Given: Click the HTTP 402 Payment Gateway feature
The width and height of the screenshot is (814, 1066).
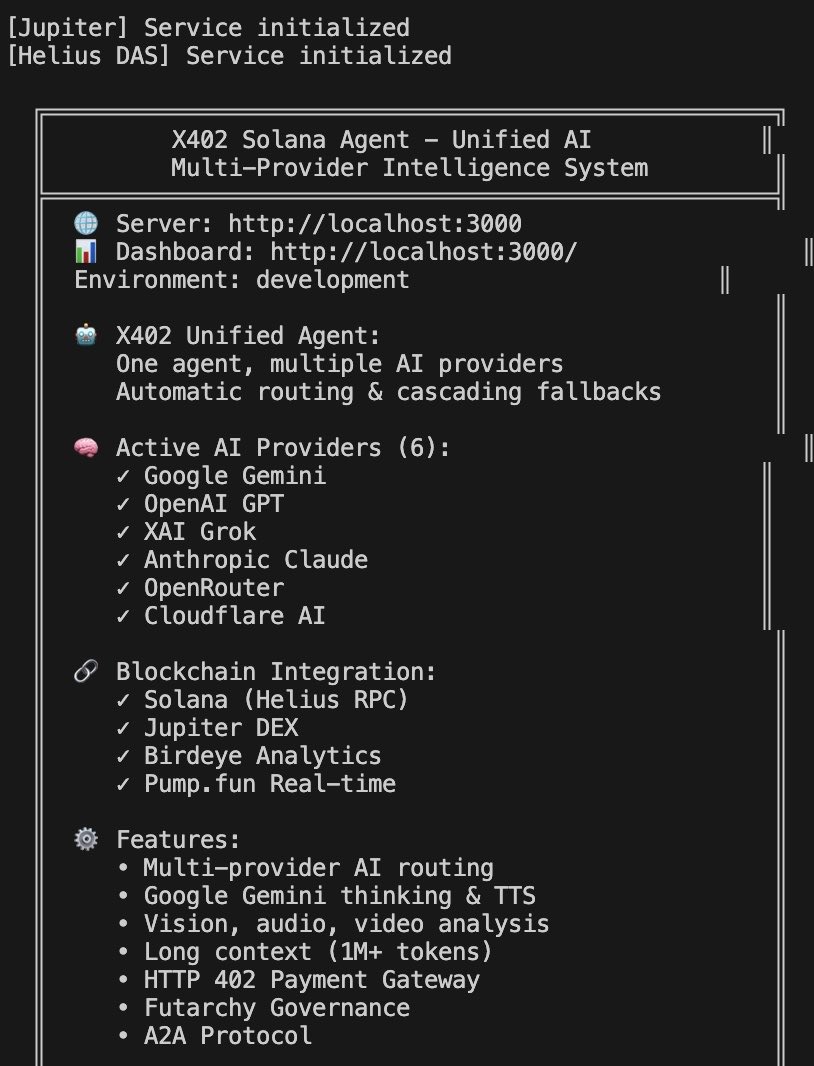Looking at the screenshot, I should [311, 980].
